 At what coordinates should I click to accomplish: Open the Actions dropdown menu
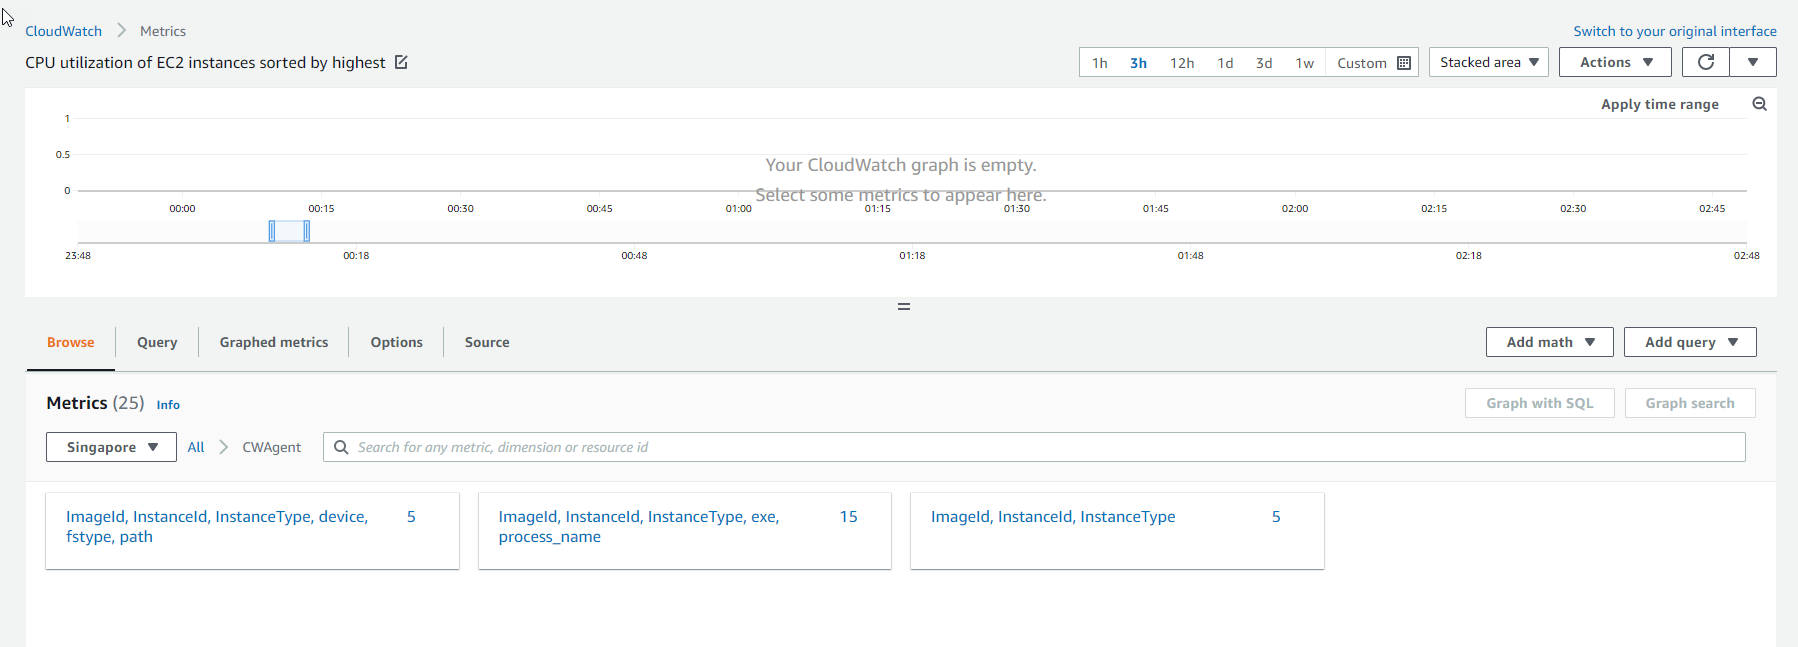click(1615, 62)
